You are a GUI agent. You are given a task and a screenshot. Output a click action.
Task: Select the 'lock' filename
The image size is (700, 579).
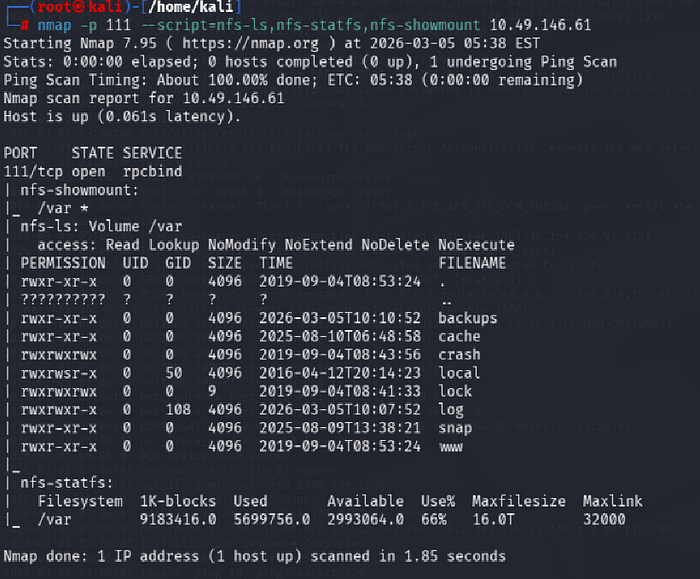pos(455,391)
